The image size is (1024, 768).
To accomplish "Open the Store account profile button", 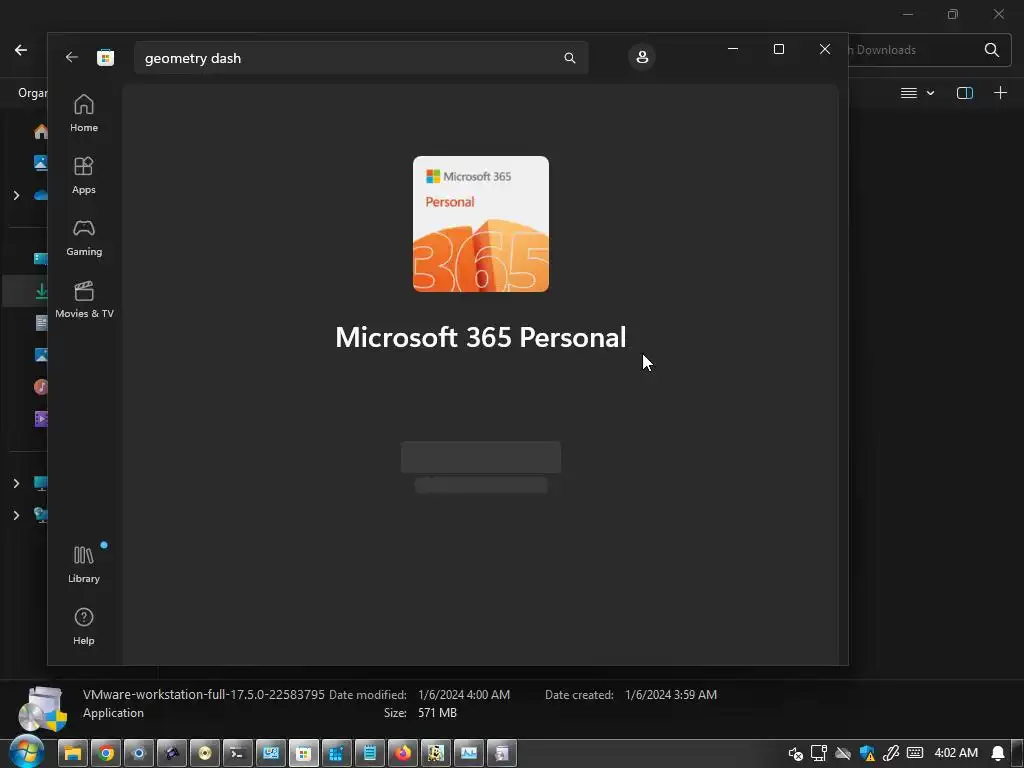I will coord(642,57).
